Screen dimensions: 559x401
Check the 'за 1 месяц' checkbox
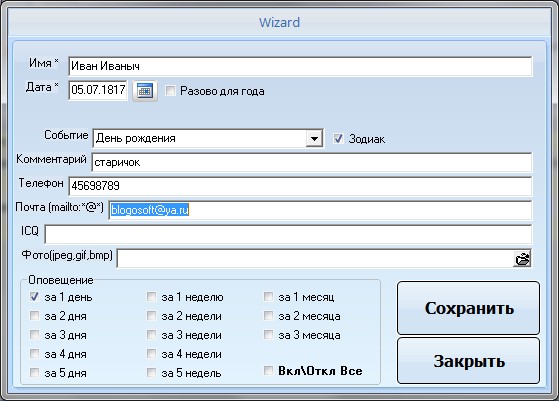click(x=268, y=297)
